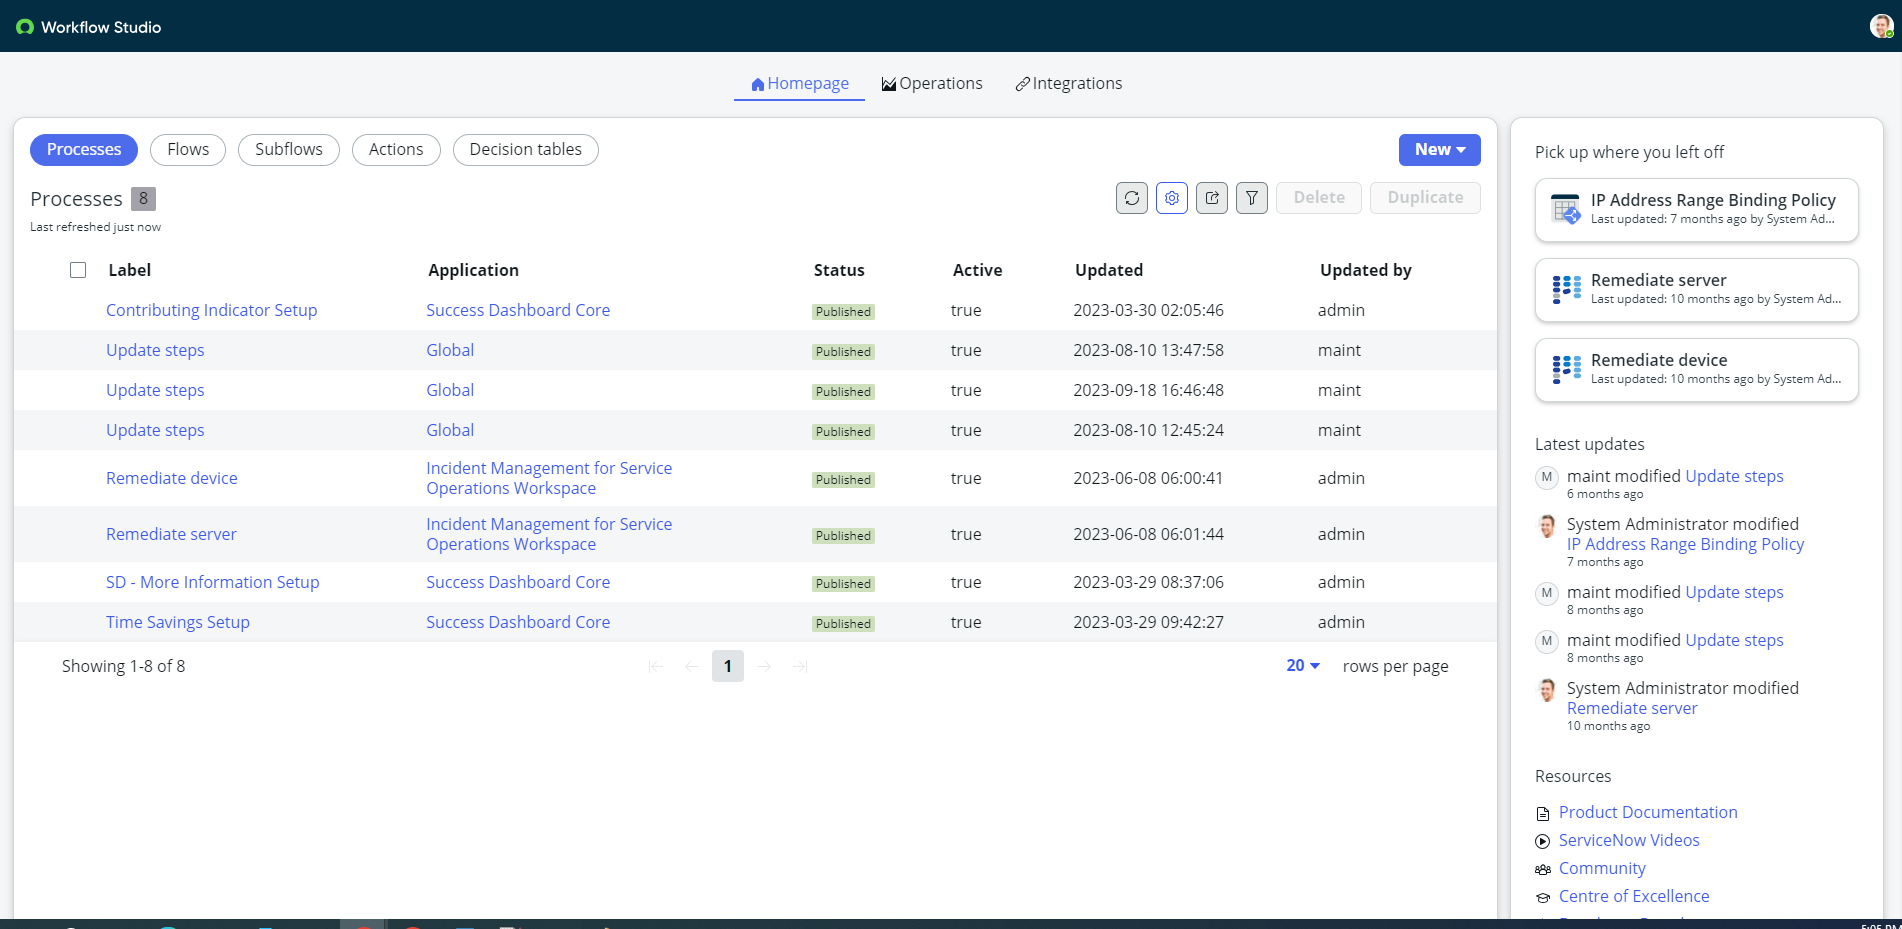Click the 2023-03-30 02:05:46 updated cell

pos(1148,310)
